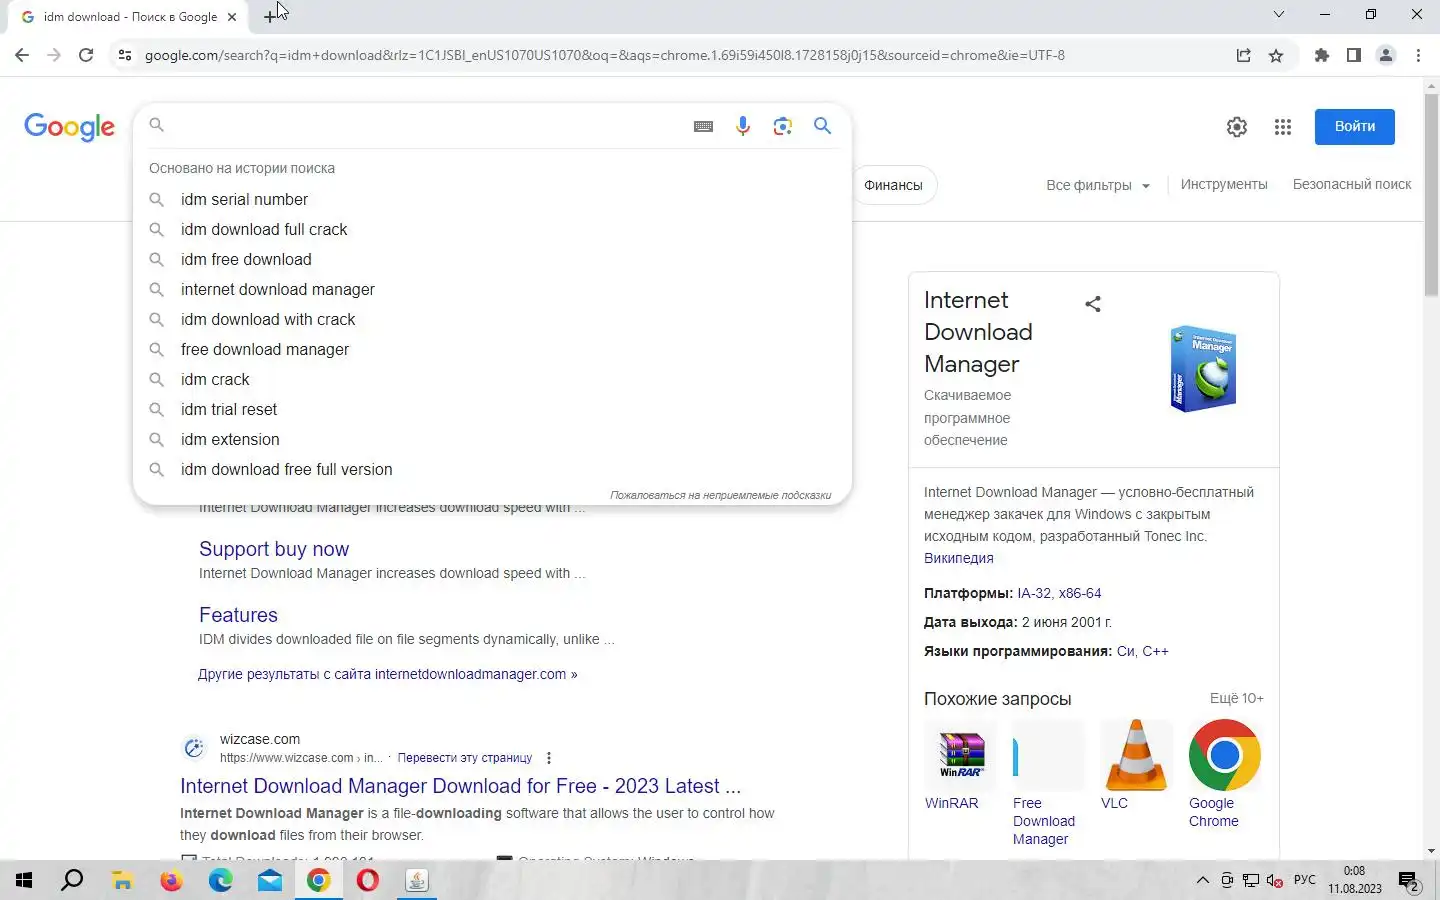Choose suggestion free download manager
The image size is (1440, 900).
492,349
